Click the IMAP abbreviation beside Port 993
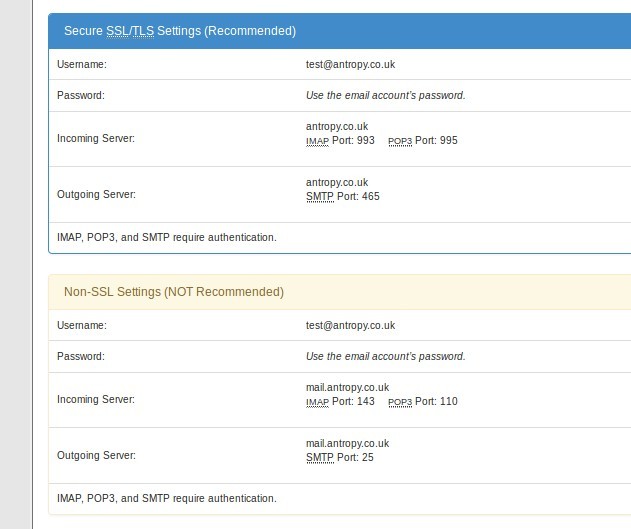The image size is (631, 529). [x=317, y=141]
